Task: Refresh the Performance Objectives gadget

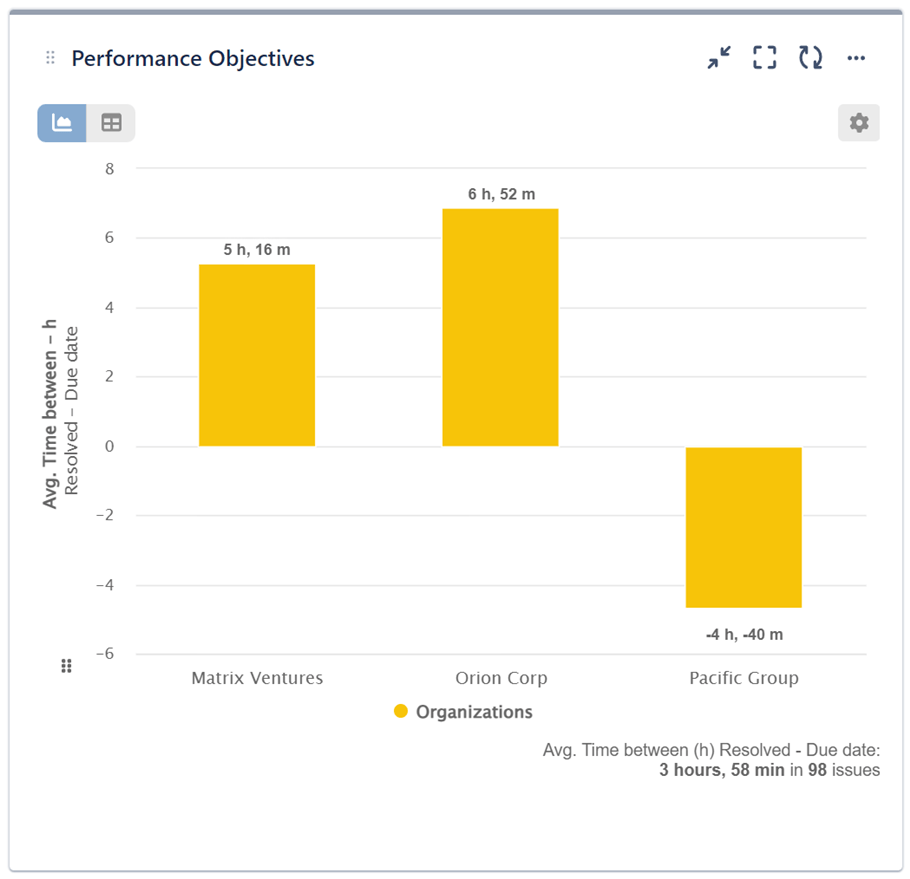Action: 810,58
